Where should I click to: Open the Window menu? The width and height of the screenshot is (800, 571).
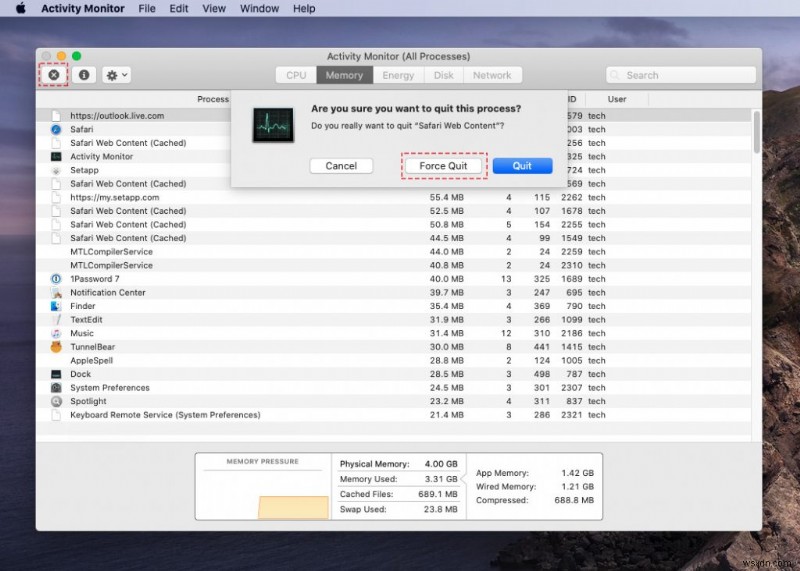click(259, 9)
